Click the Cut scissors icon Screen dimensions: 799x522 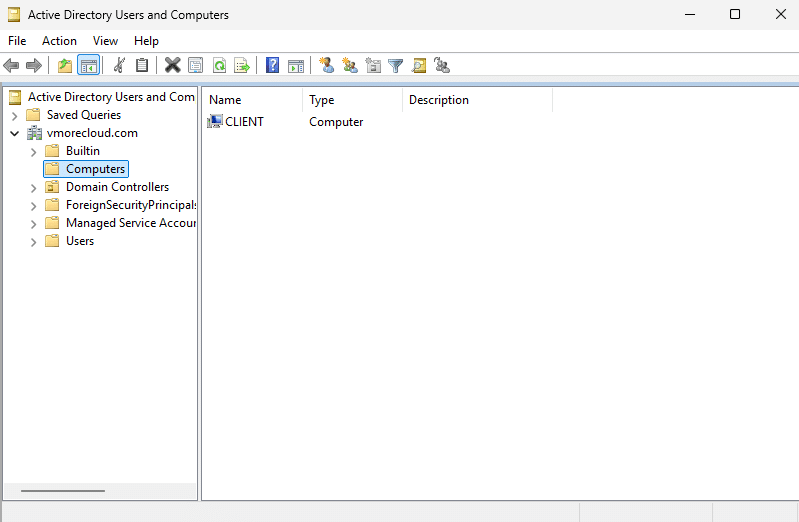click(119, 65)
